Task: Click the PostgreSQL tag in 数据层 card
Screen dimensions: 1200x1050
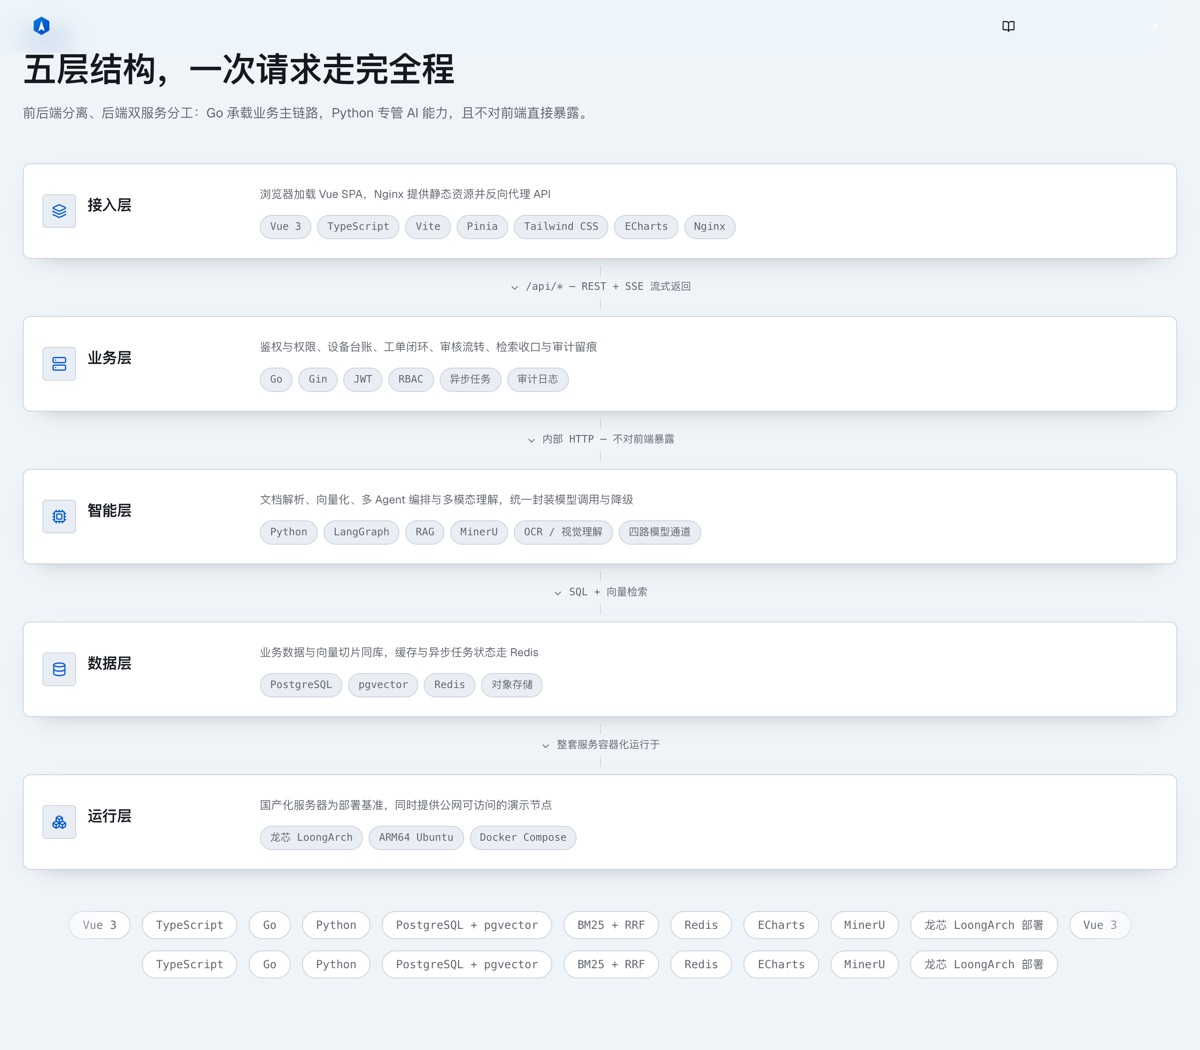Action: click(x=301, y=685)
